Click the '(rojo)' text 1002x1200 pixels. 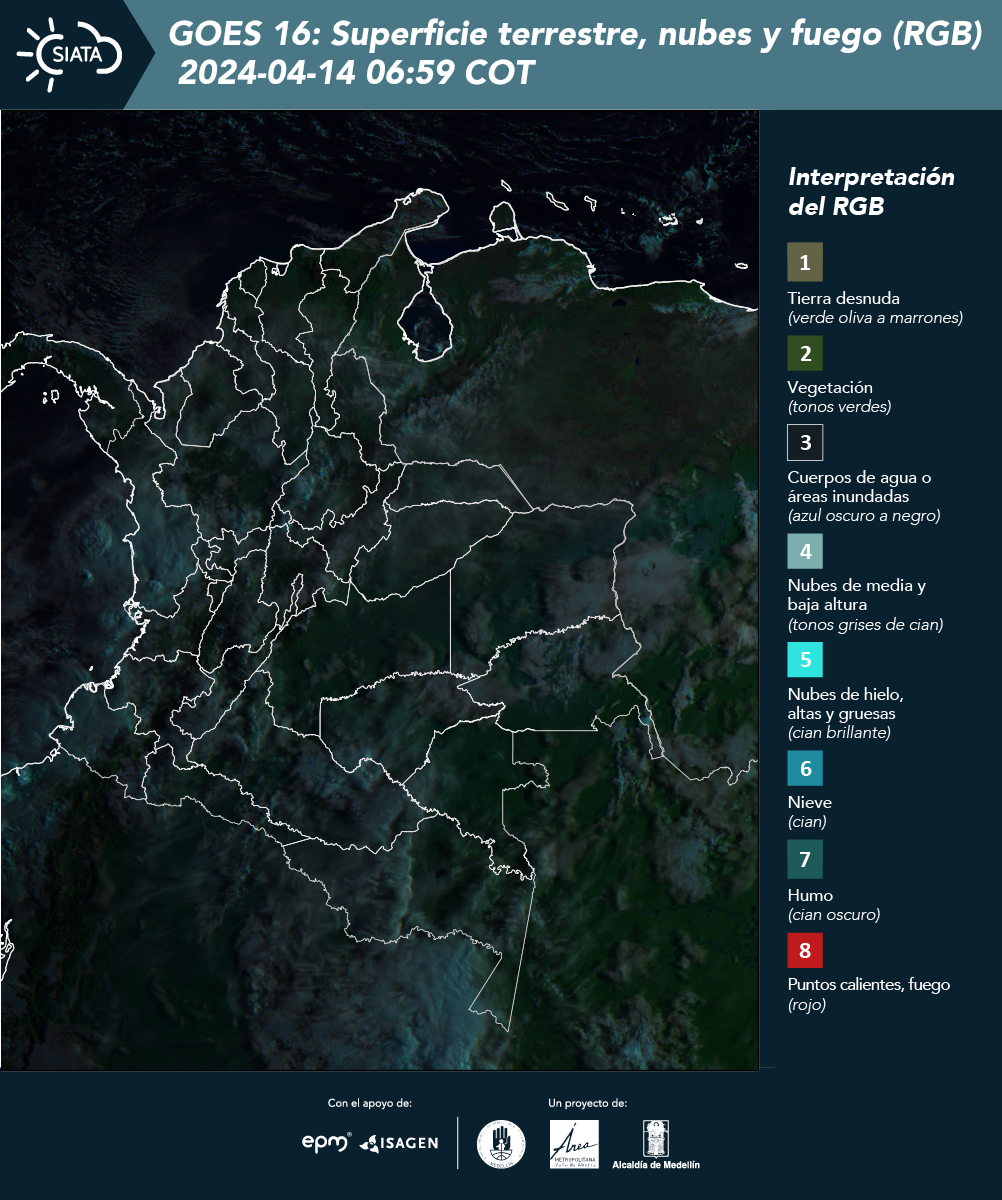coord(807,1005)
